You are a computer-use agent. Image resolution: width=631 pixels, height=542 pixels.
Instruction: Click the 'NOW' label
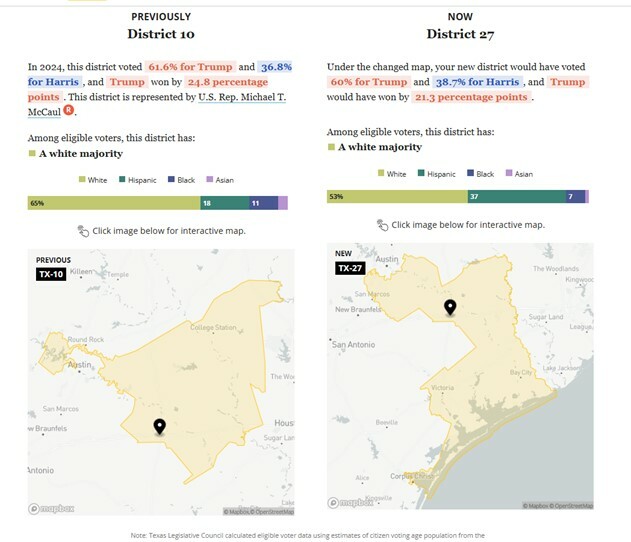coord(460,16)
